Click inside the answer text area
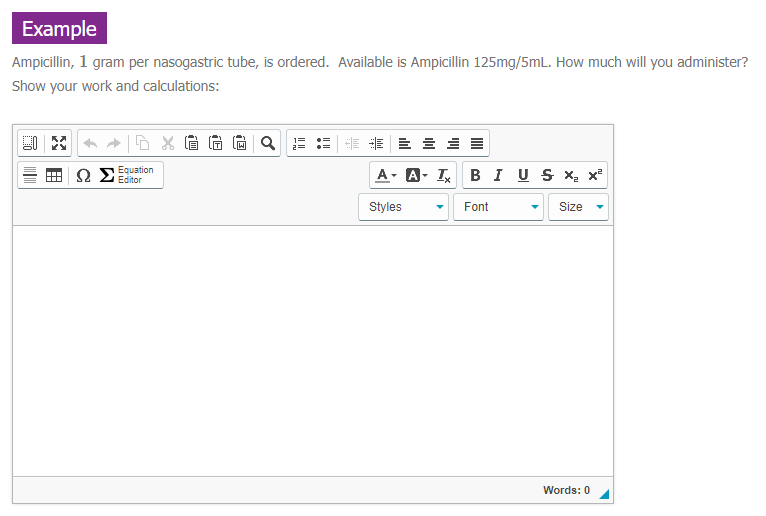Screen dimensions: 766x516 pyautogui.click(x=313, y=351)
